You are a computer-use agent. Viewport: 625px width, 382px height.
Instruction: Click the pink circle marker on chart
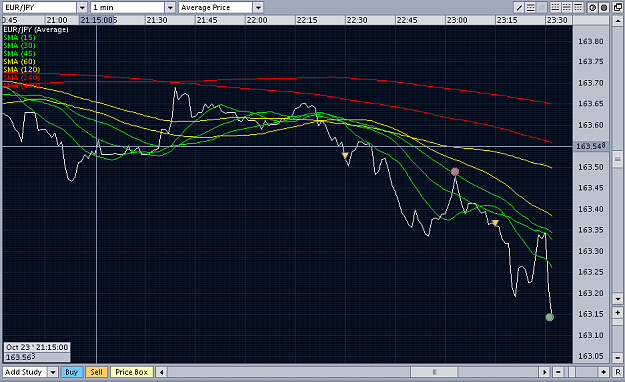455,172
